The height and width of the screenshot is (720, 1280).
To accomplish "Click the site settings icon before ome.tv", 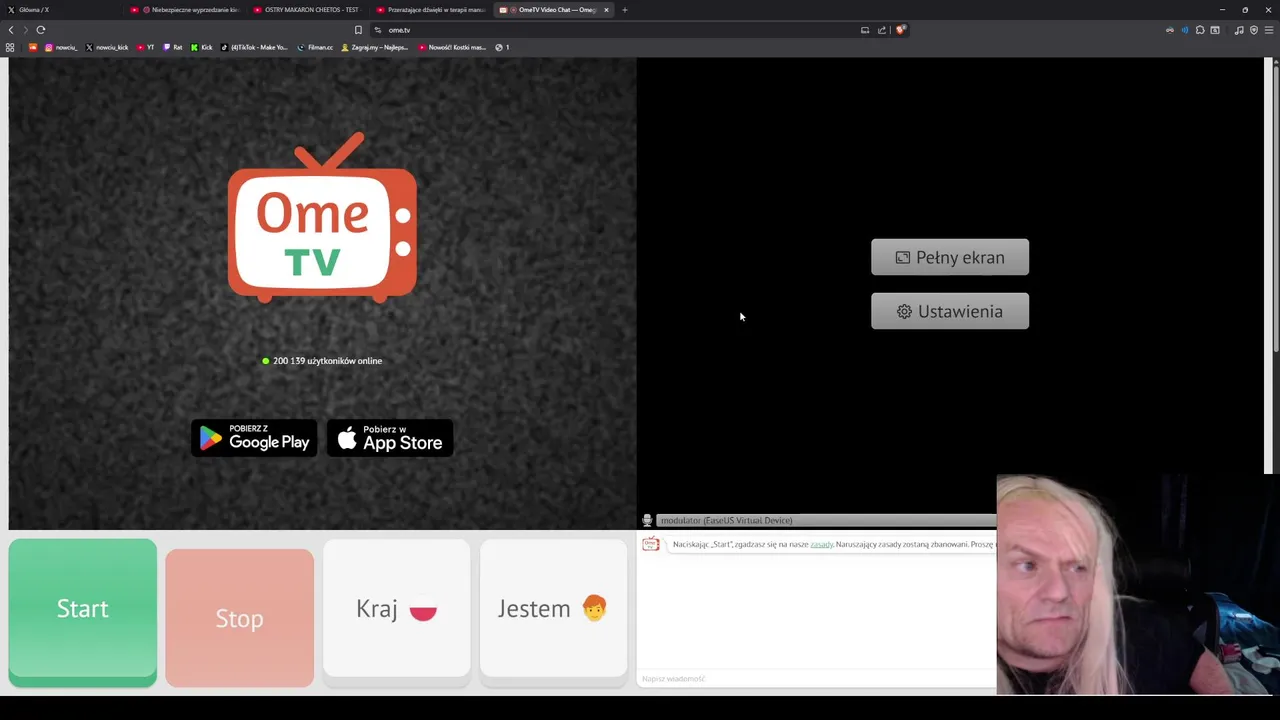I will [378, 30].
